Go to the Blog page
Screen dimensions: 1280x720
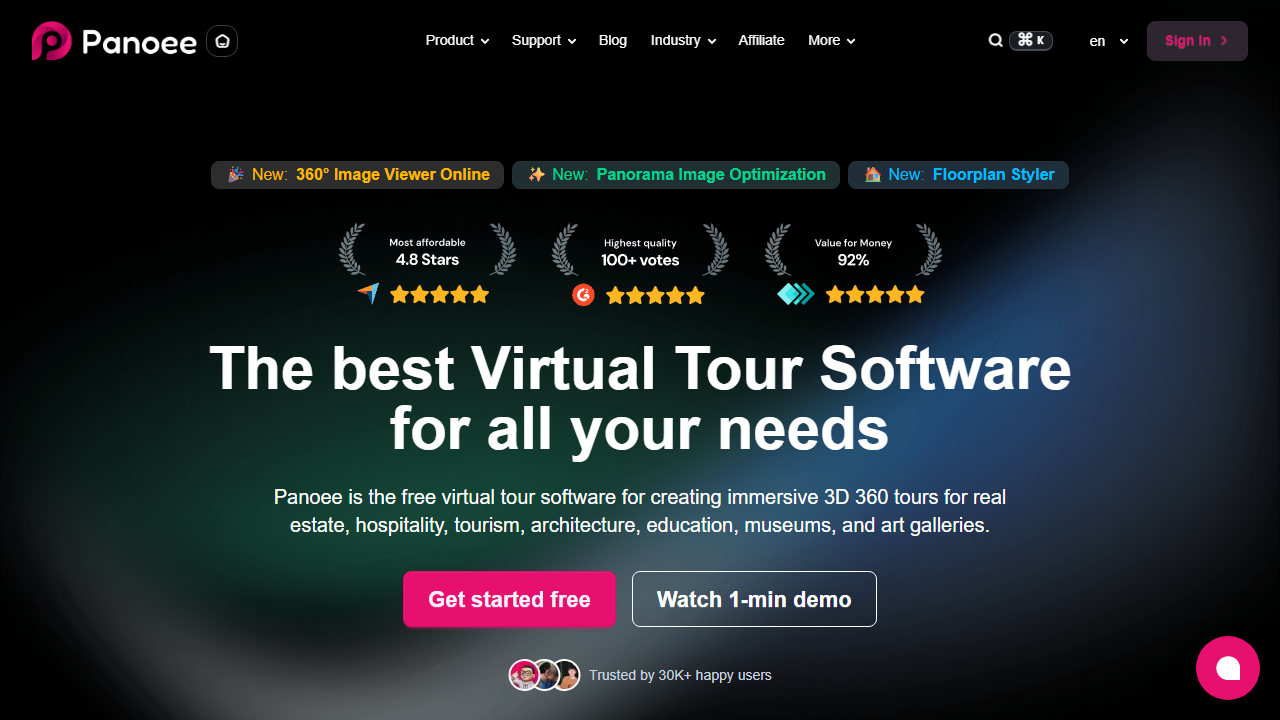(613, 41)
